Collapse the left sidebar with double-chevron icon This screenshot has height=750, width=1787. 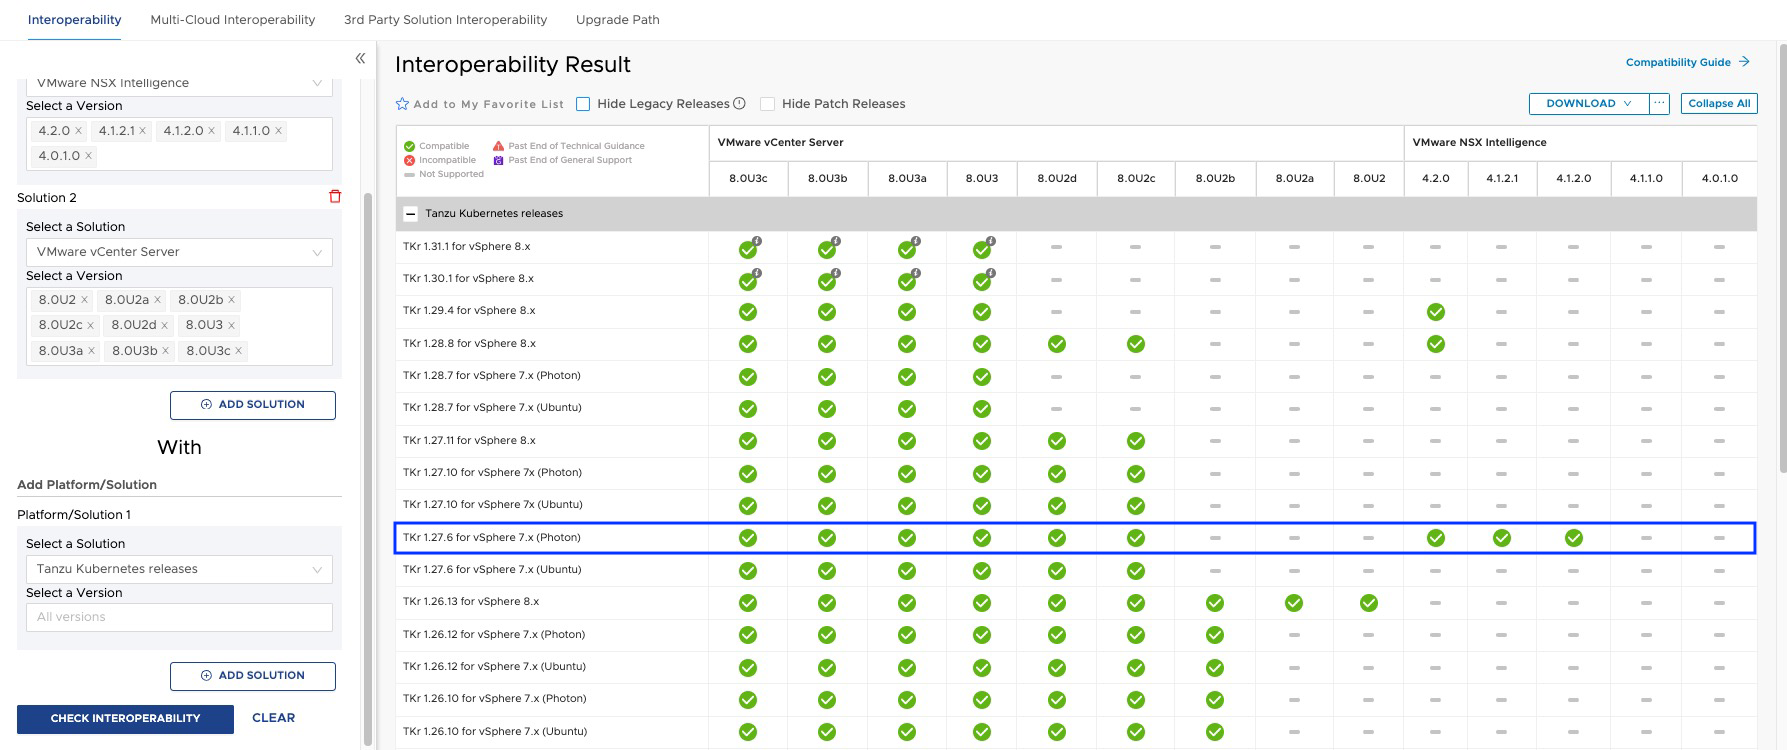pos(360,58)
